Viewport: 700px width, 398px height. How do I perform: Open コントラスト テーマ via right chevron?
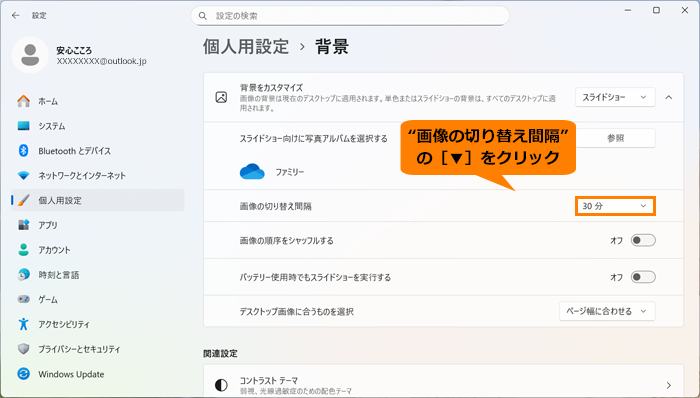click(669, 385)
